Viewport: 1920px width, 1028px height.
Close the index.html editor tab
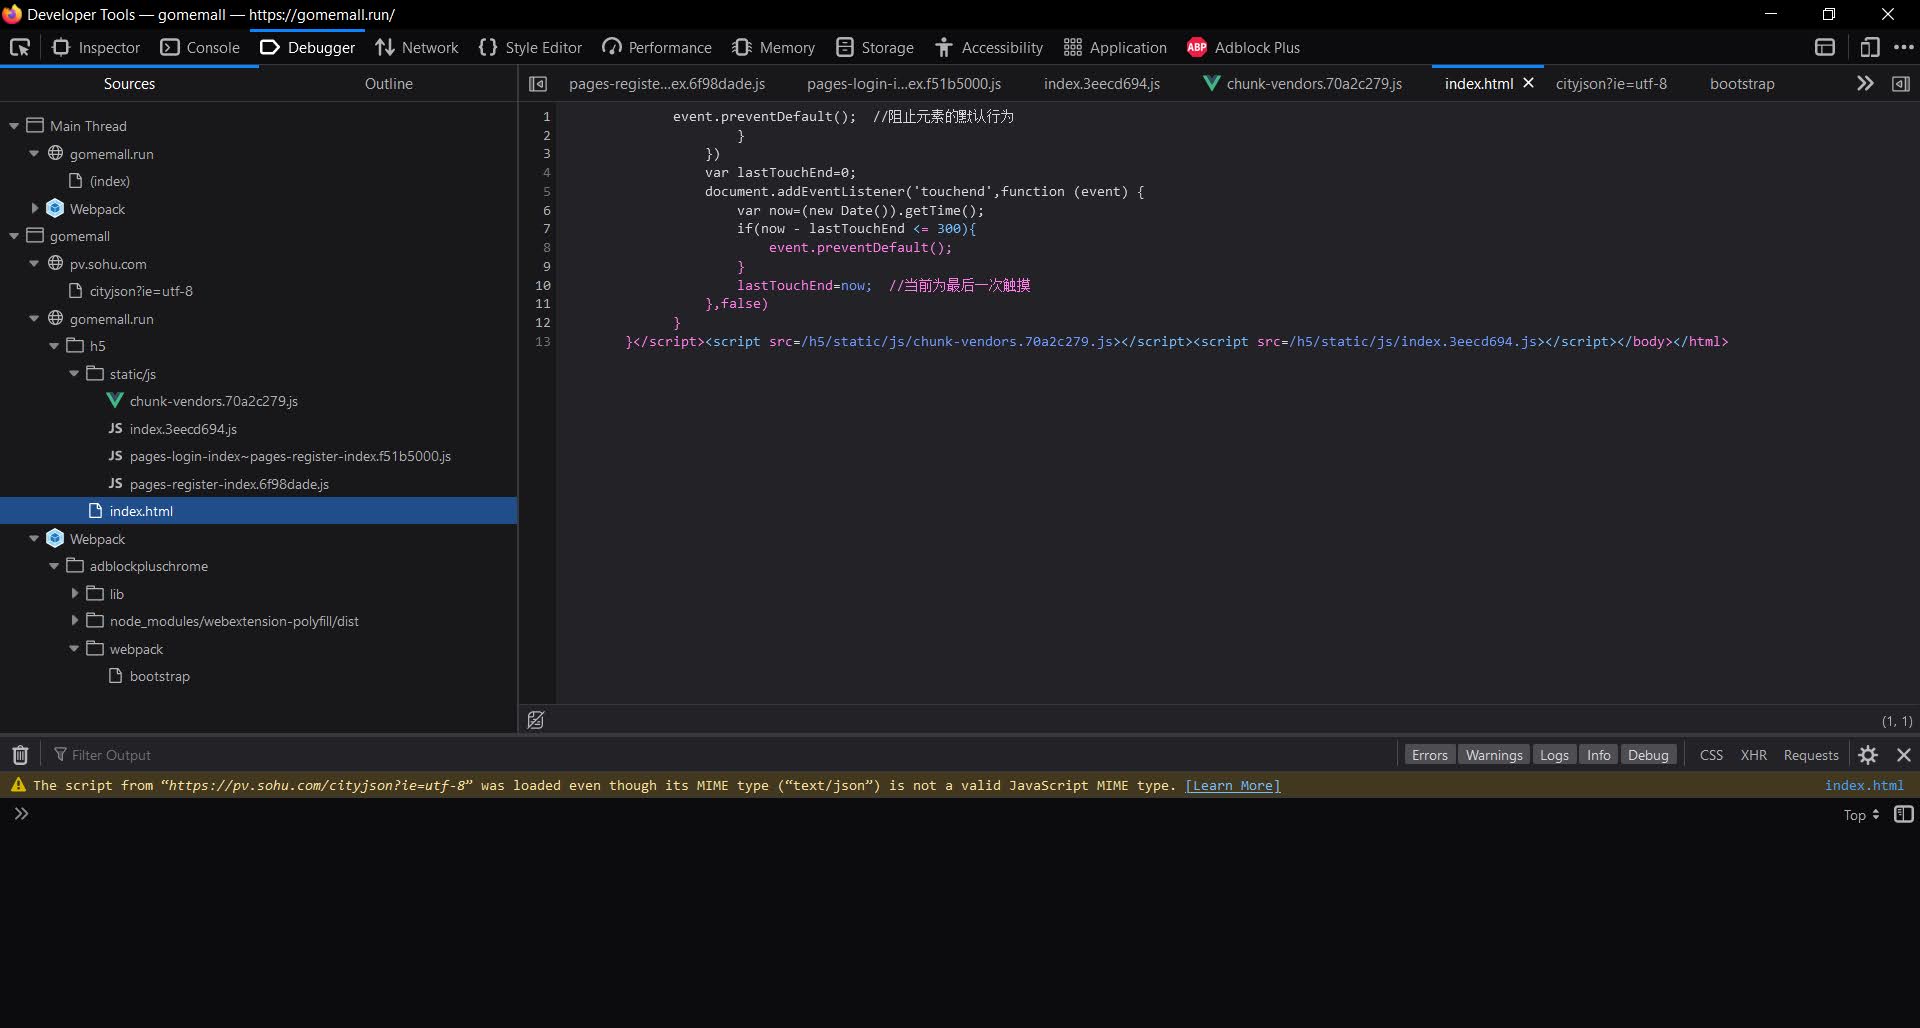(x=1528, y=83)
